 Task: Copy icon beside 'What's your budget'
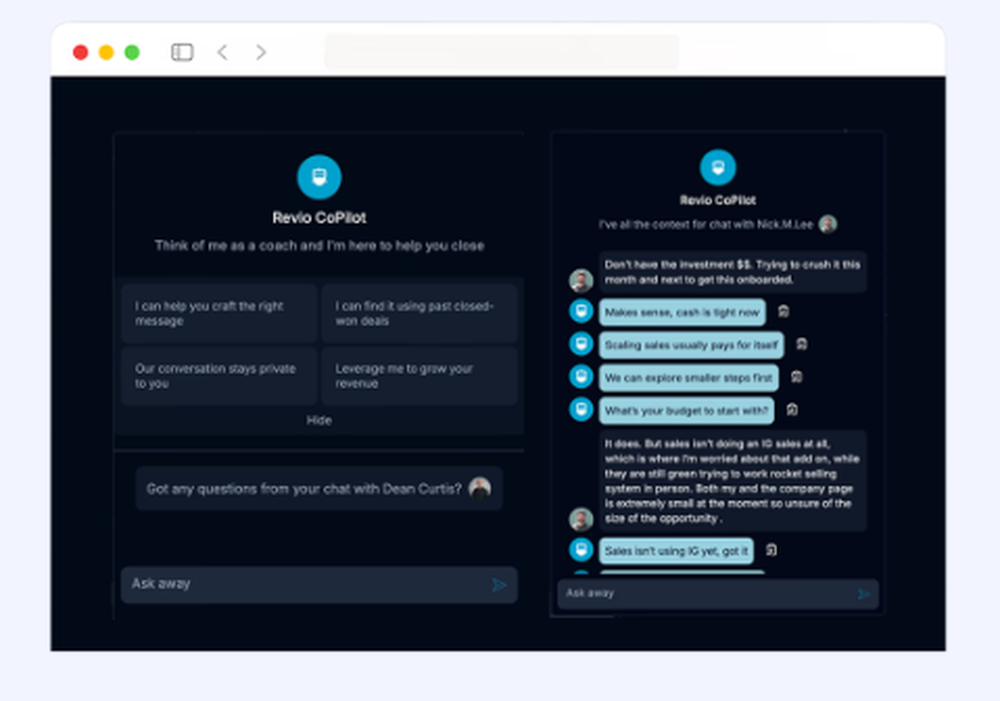pyautogui.click(x=791, y=410)
